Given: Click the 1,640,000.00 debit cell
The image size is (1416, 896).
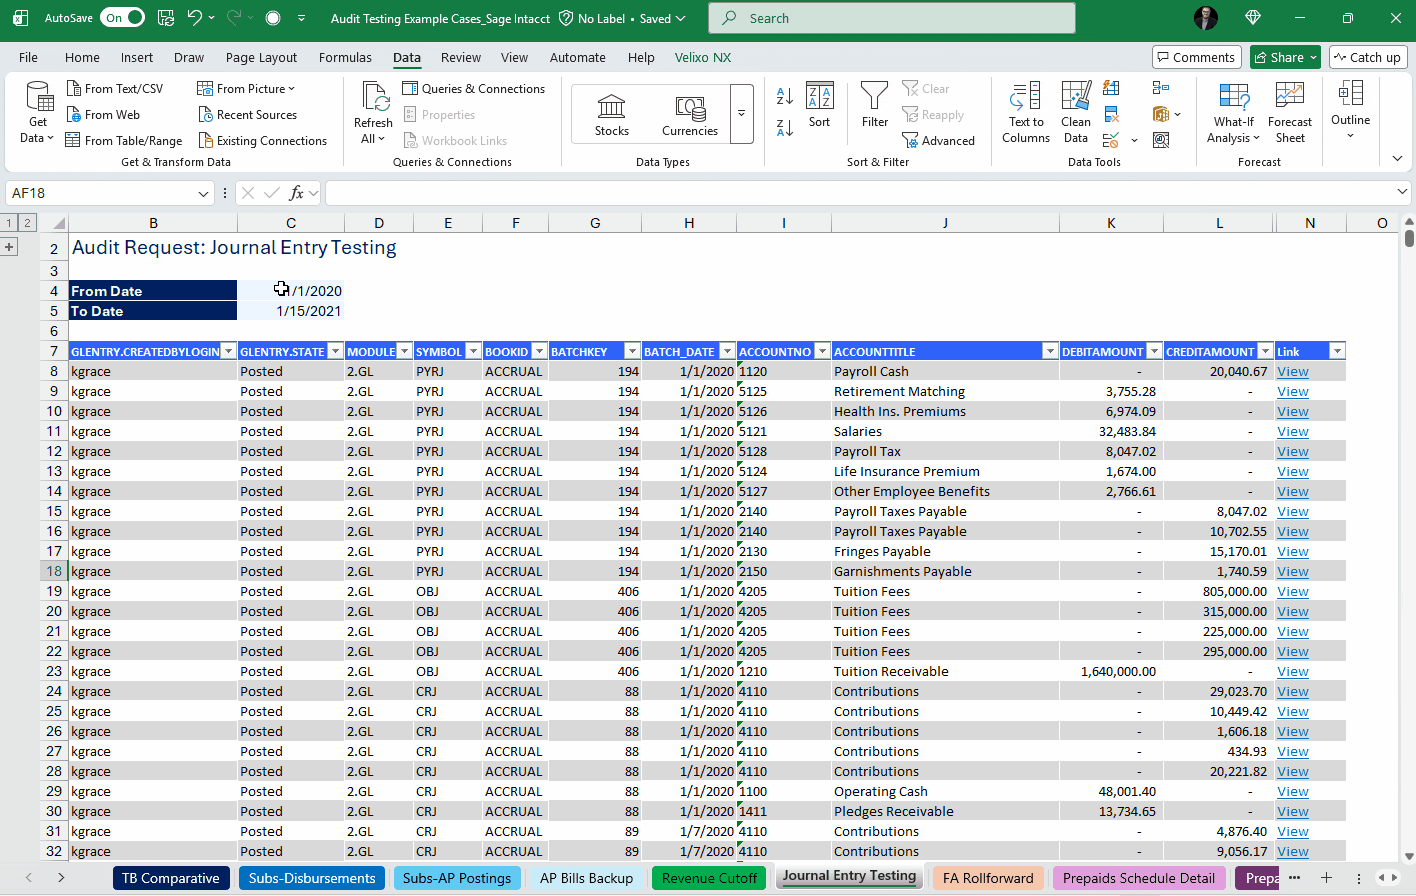Looking at the screenshot, I should click(1111, 671).
